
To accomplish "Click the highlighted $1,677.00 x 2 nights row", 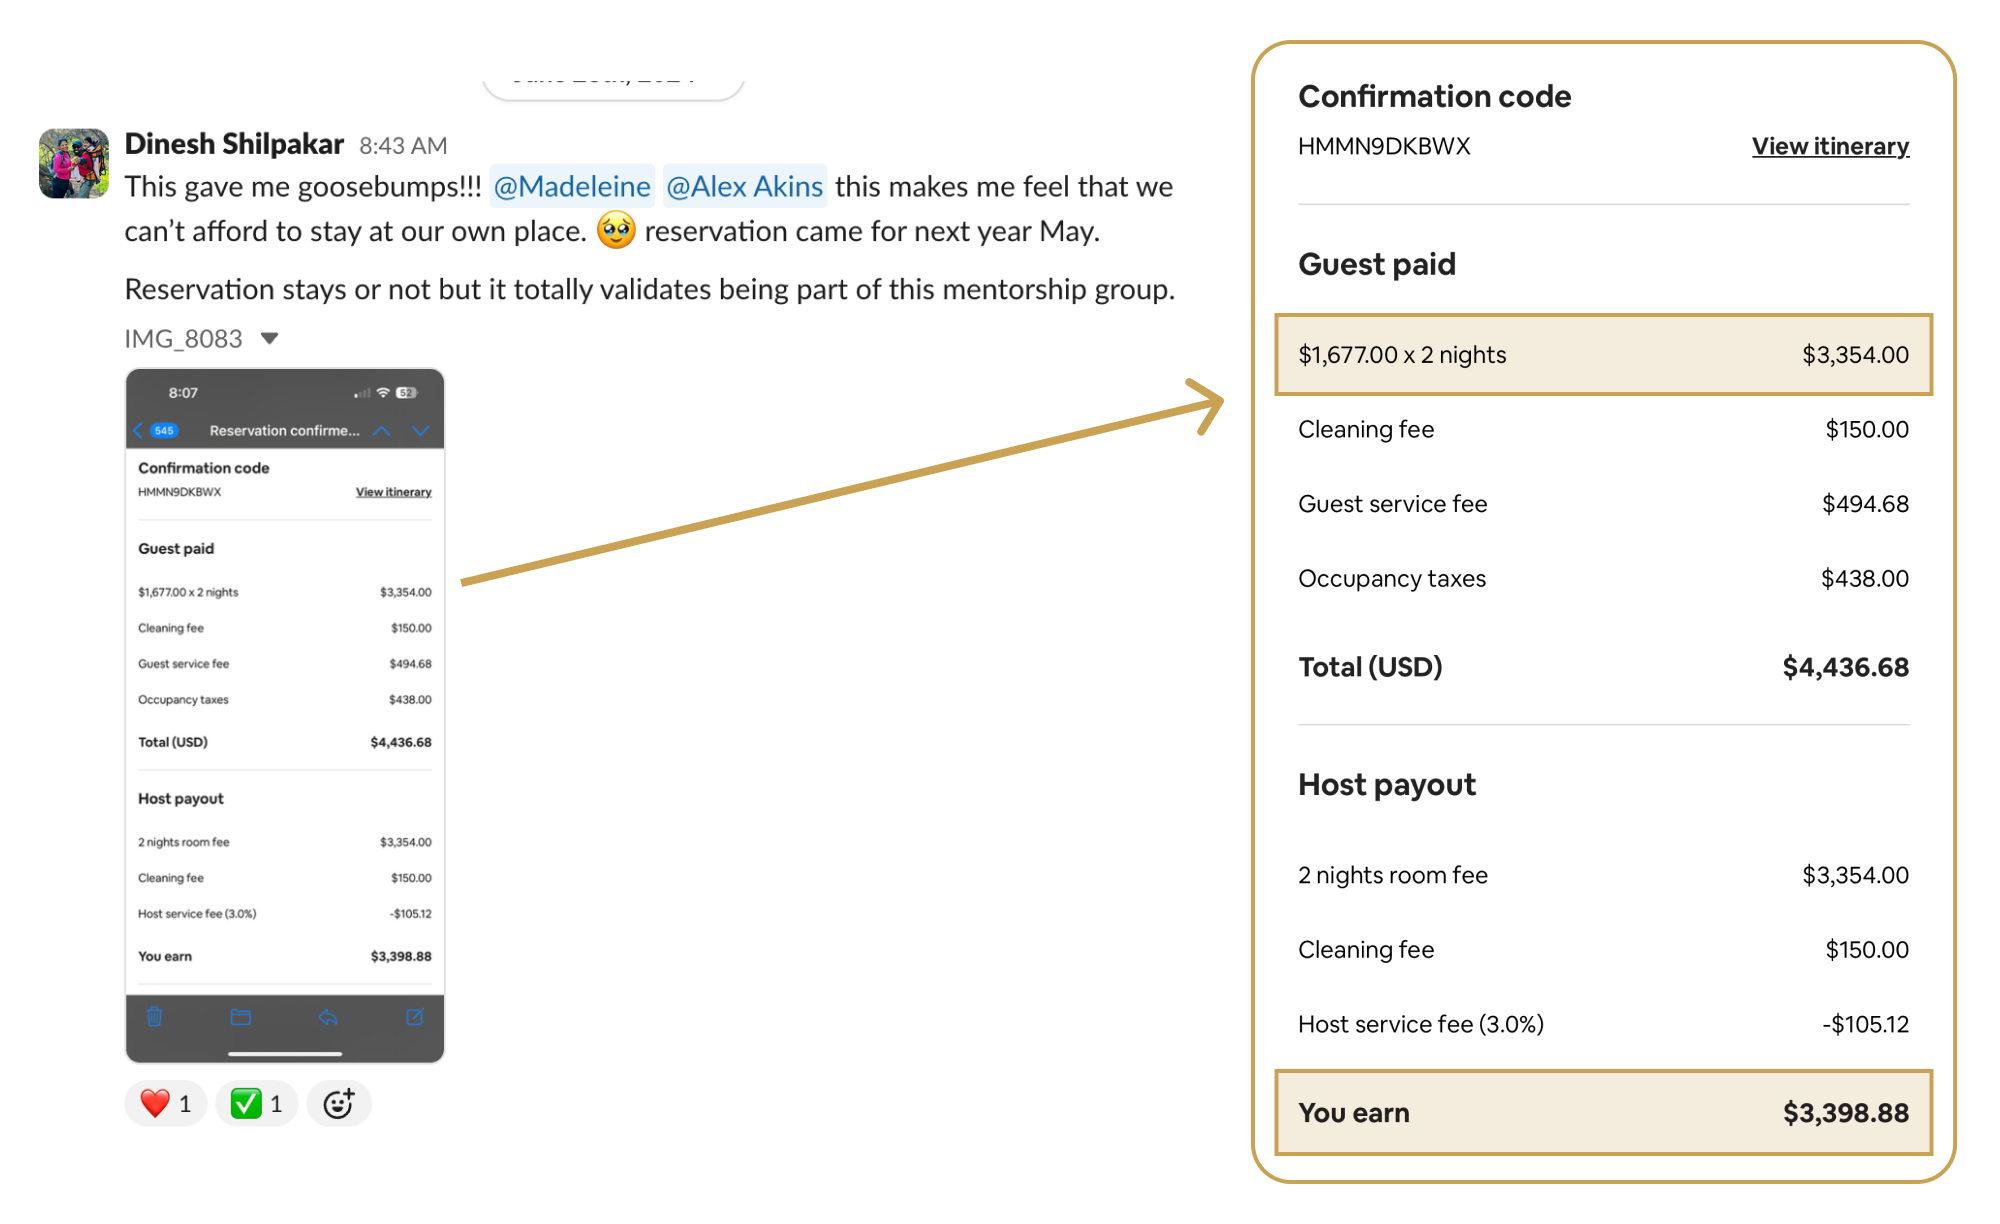I will click(1603, 355).
